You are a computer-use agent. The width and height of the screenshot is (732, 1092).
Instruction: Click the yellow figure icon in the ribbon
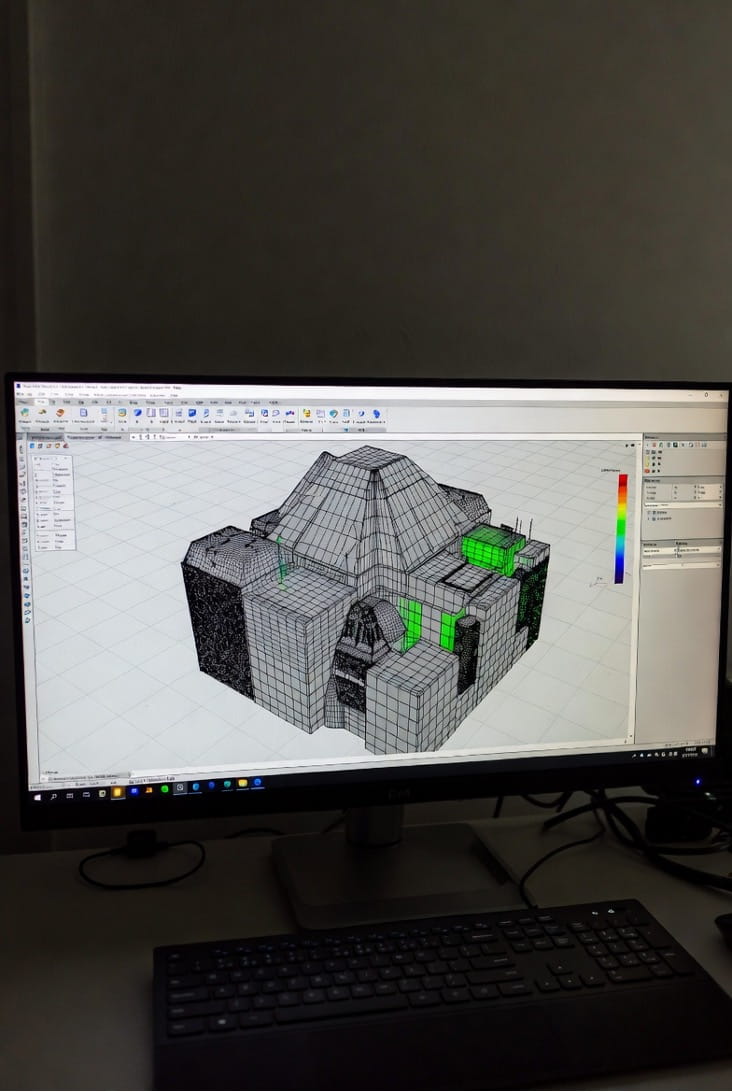(306, 413)
